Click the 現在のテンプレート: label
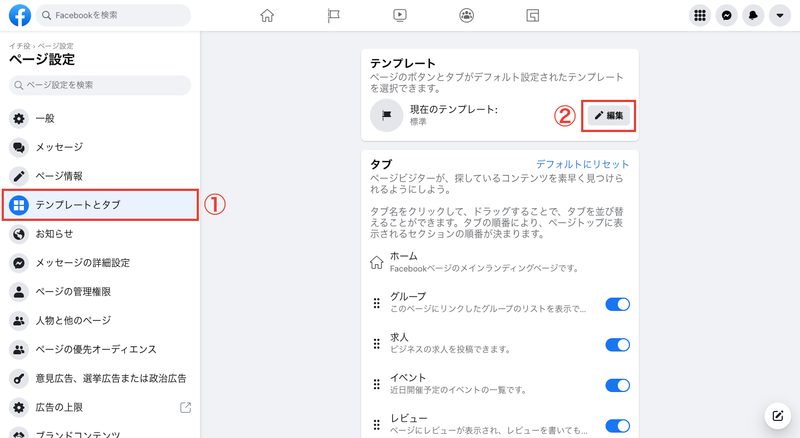The width and height of the screenshot is (800, 438). pos(454,109)
